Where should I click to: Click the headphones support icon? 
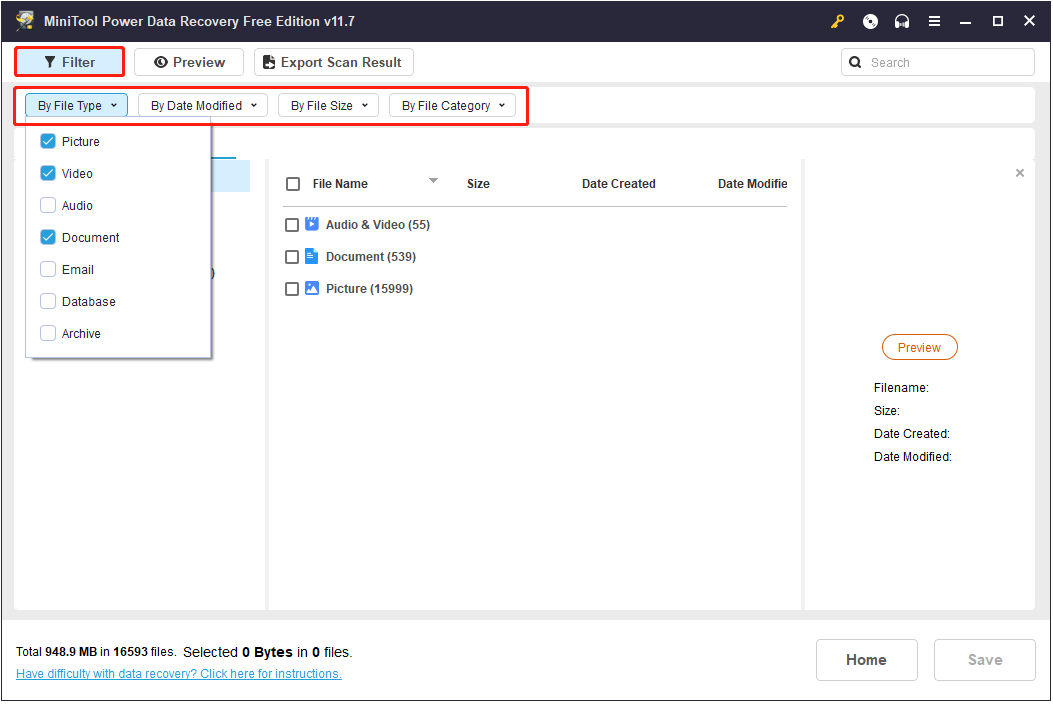click(x=902, y=21)
